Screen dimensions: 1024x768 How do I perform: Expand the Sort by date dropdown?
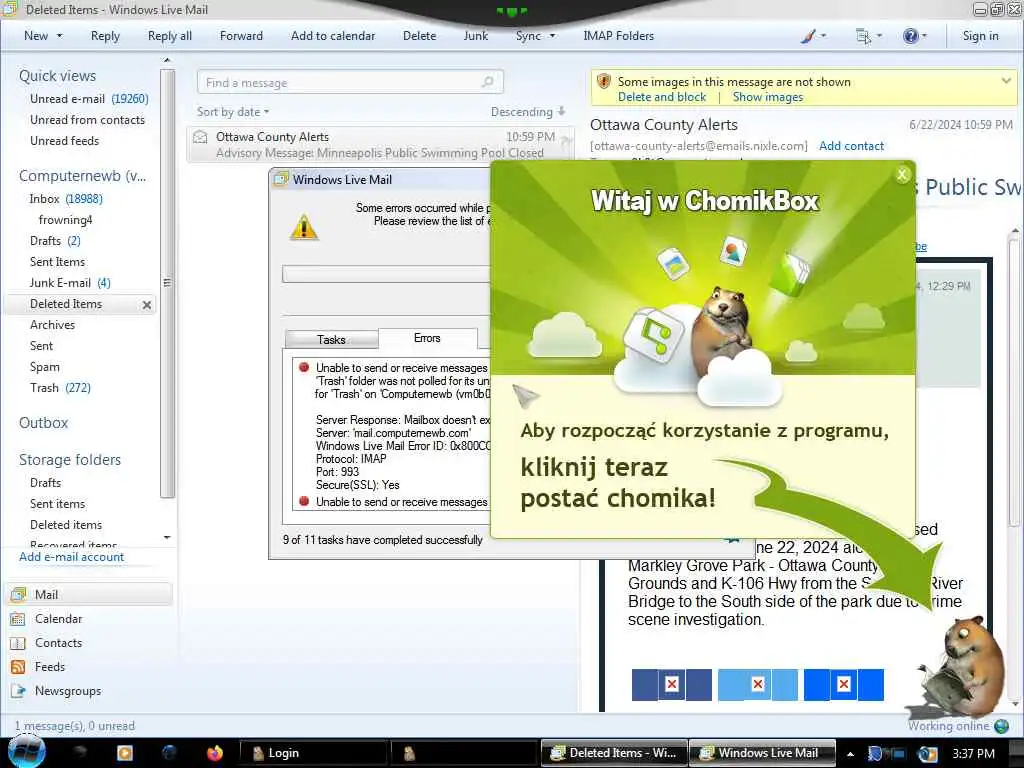(x=233, y=112)
